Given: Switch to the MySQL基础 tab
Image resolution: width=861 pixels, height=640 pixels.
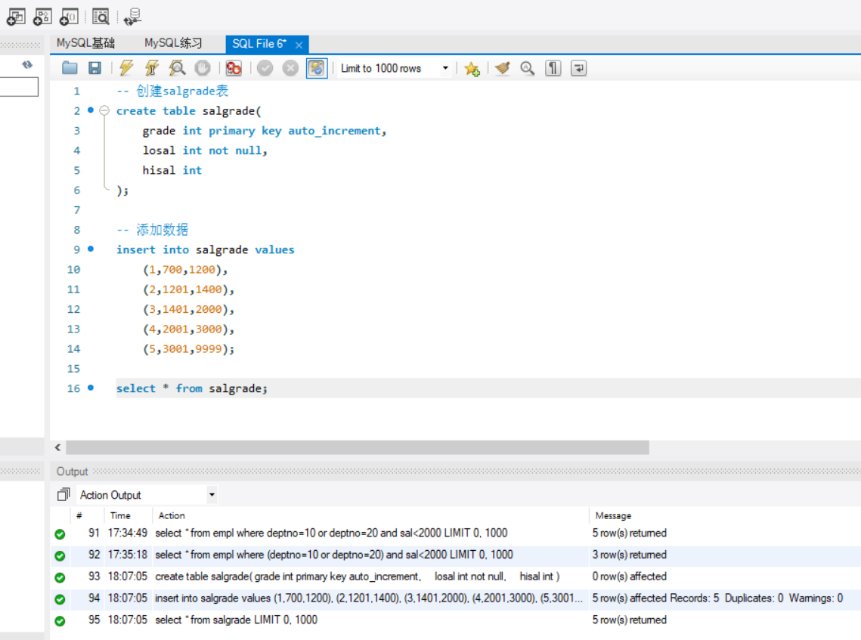Looking at the screenshot, I should coord(86,43).
